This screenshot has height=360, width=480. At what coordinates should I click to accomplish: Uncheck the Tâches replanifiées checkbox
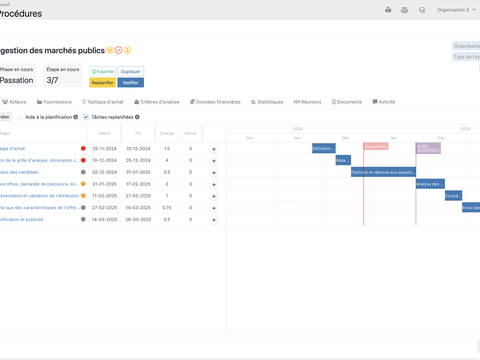pos(86,117)
